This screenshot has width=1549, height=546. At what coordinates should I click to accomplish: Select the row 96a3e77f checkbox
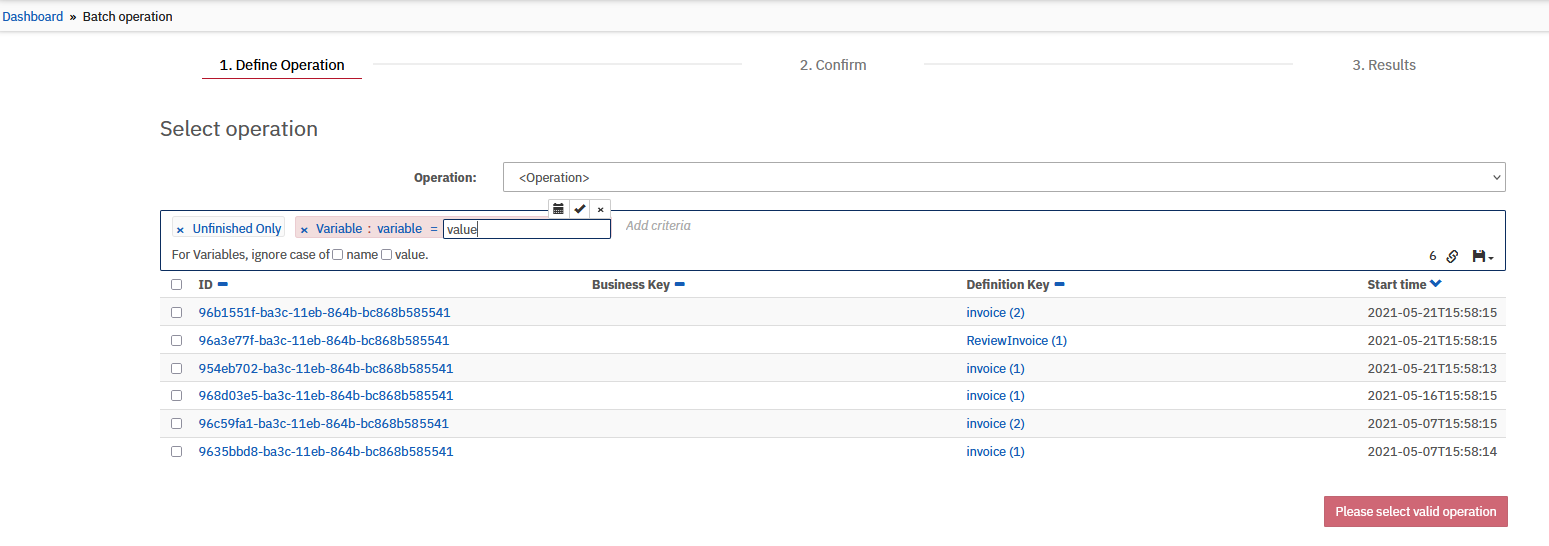(x=177, y=340)
